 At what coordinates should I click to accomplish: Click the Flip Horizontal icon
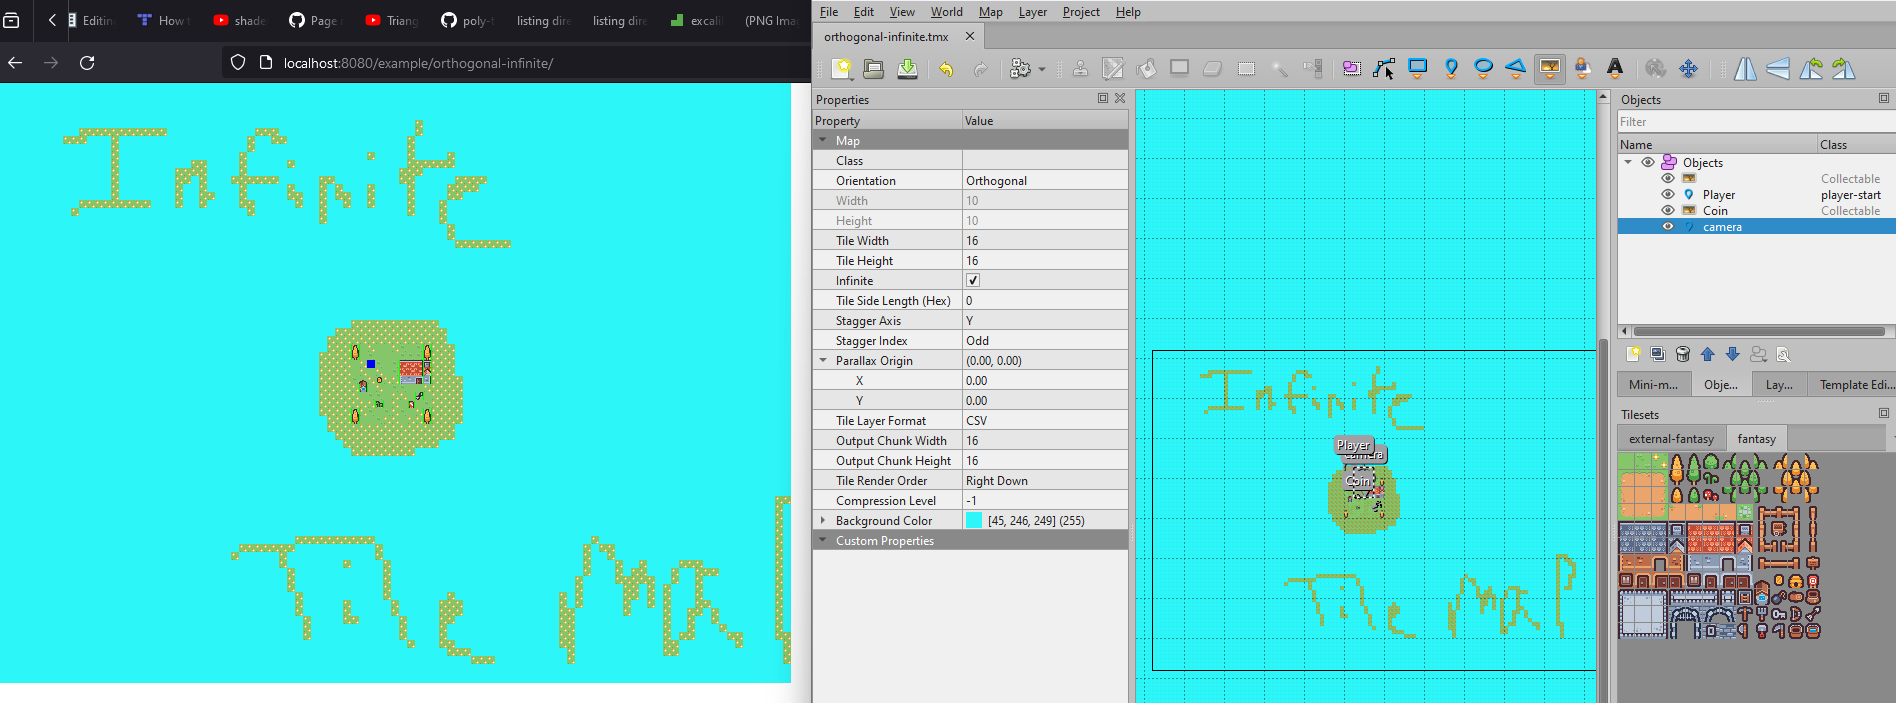click(1745, 68)
